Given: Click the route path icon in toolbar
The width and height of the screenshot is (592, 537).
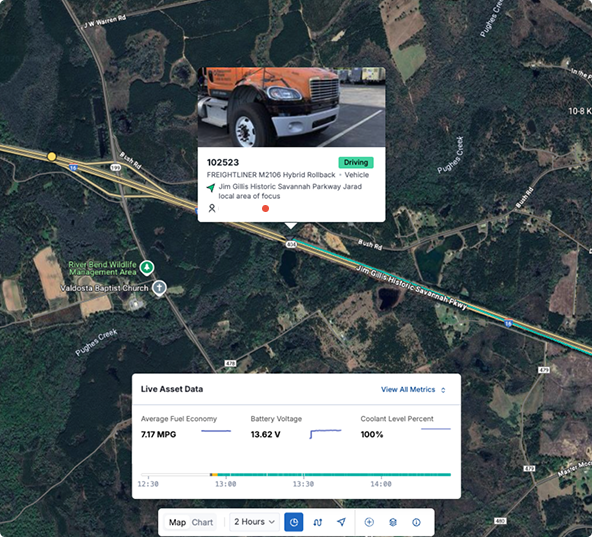Looking at the screenshot, I should point(318,522).
